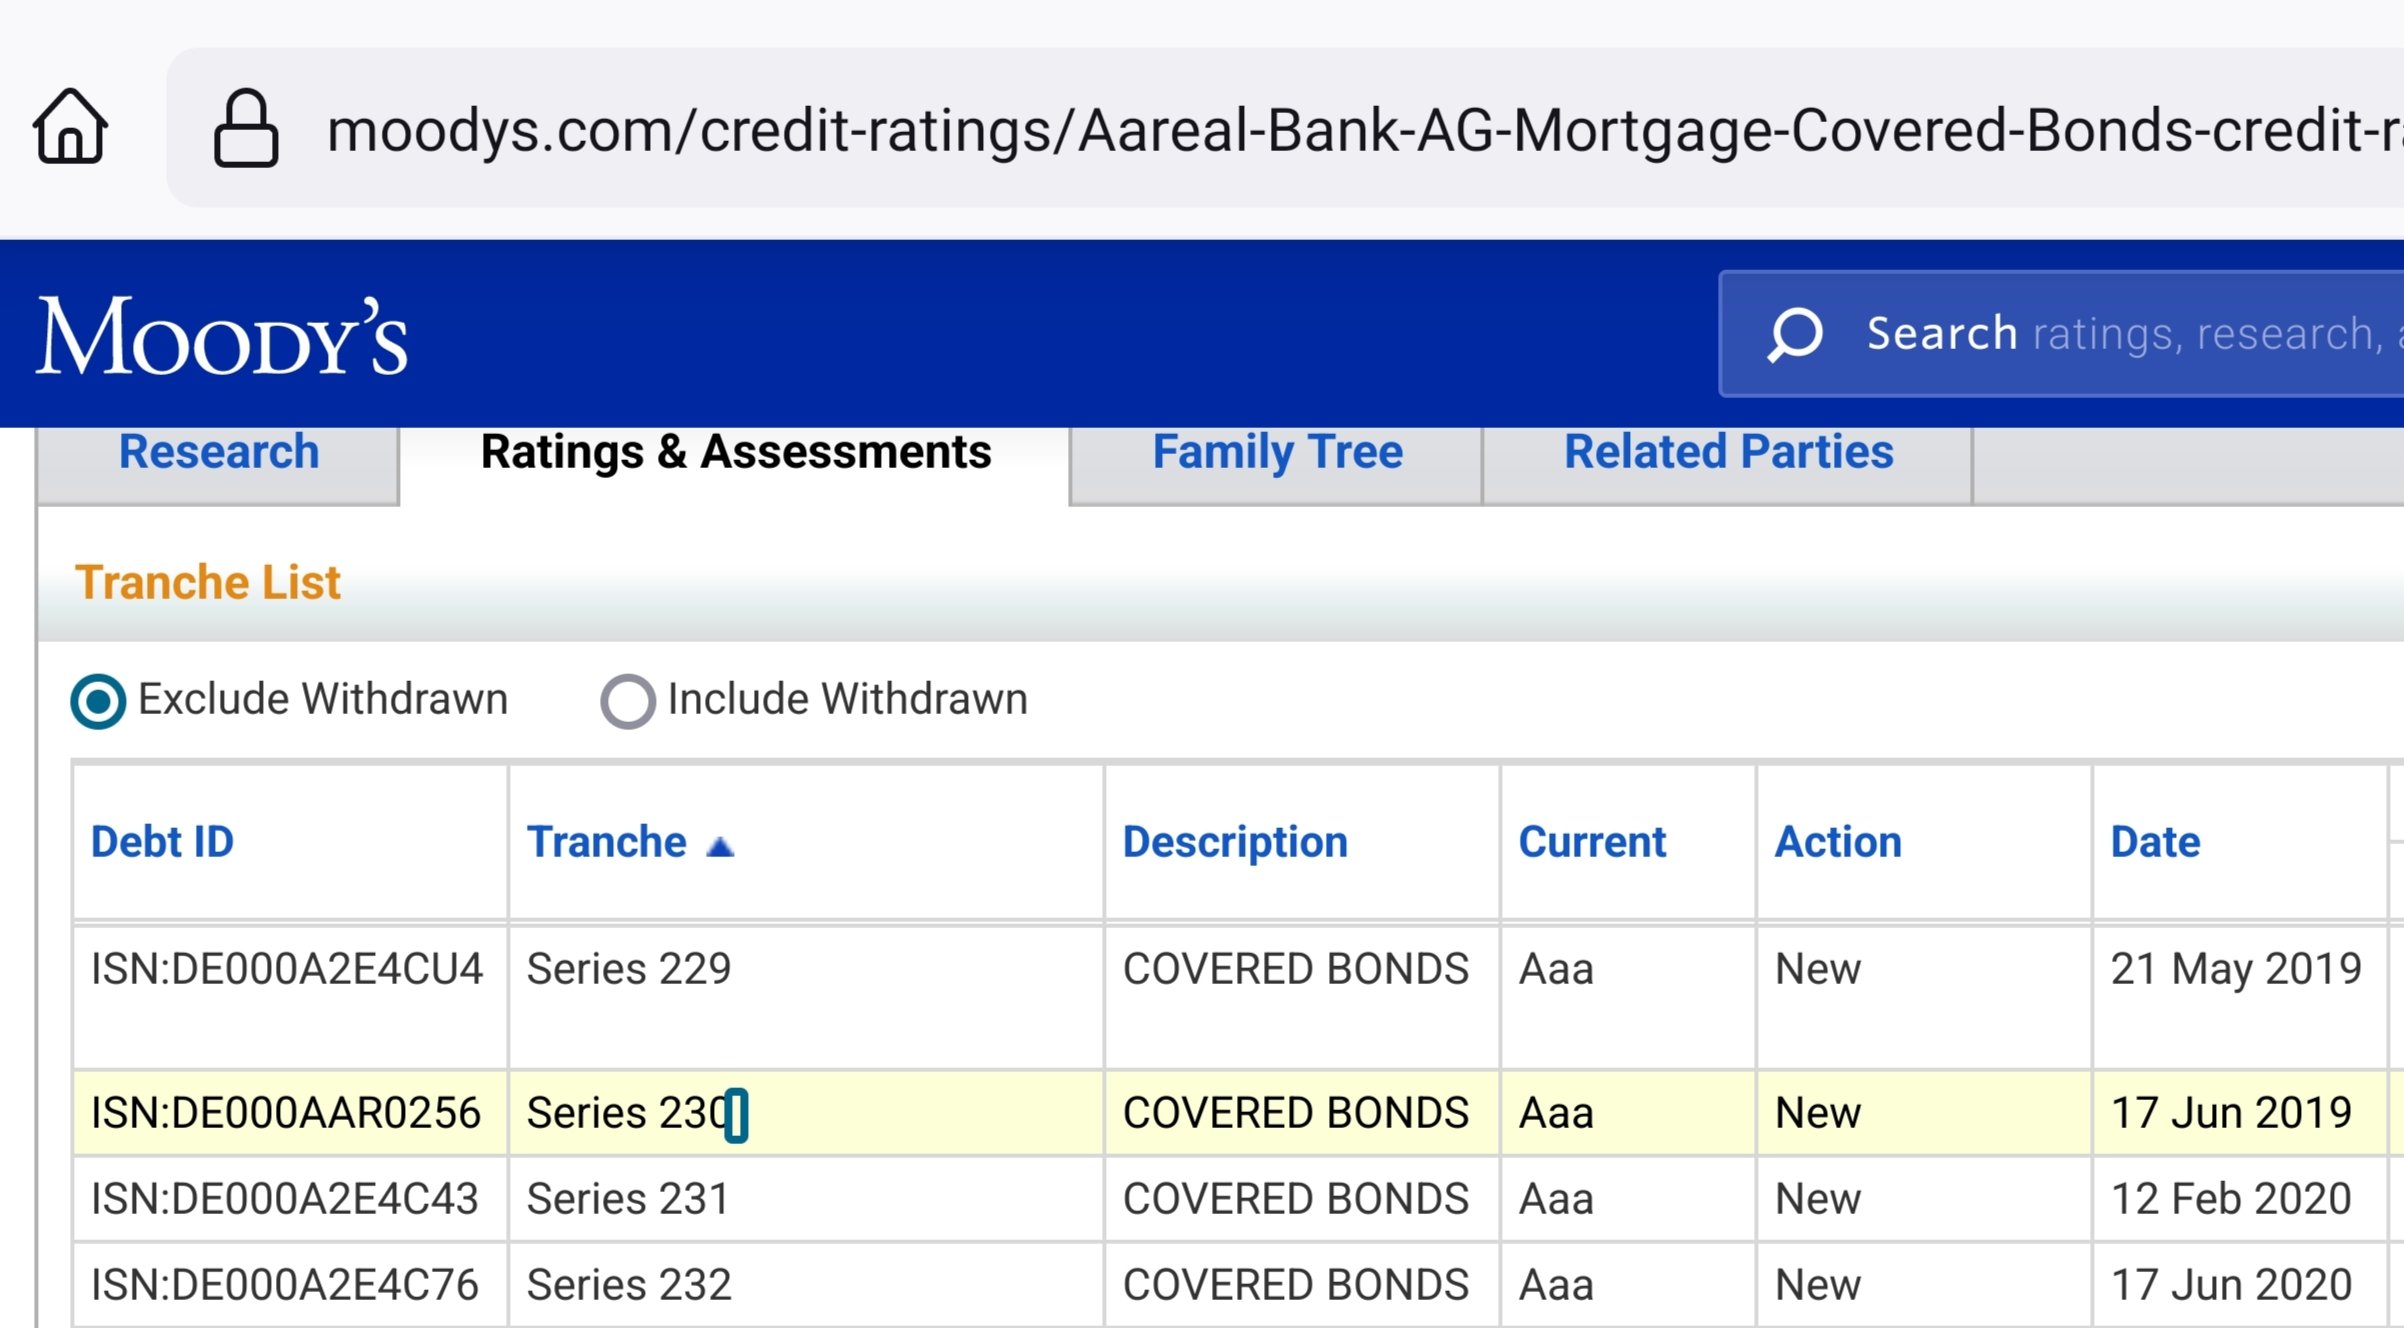This screenshot has width=2404, height=1328.
Task: Sort table by Description column
Action: tap(1235, 842)
